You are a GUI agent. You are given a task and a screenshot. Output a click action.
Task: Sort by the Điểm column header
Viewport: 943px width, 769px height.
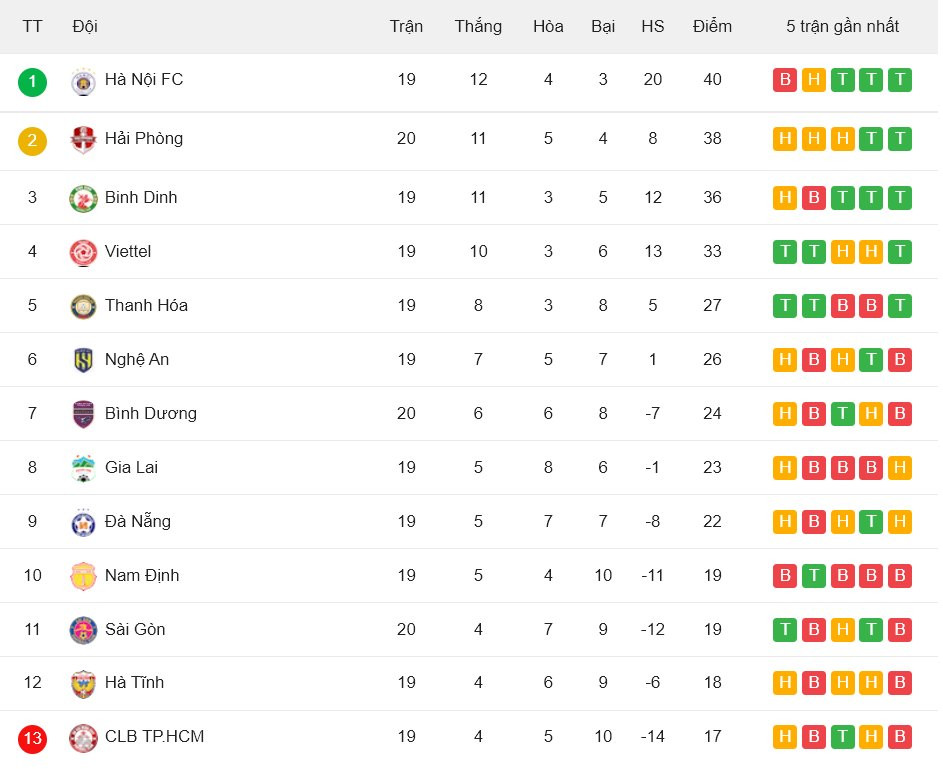712,26
